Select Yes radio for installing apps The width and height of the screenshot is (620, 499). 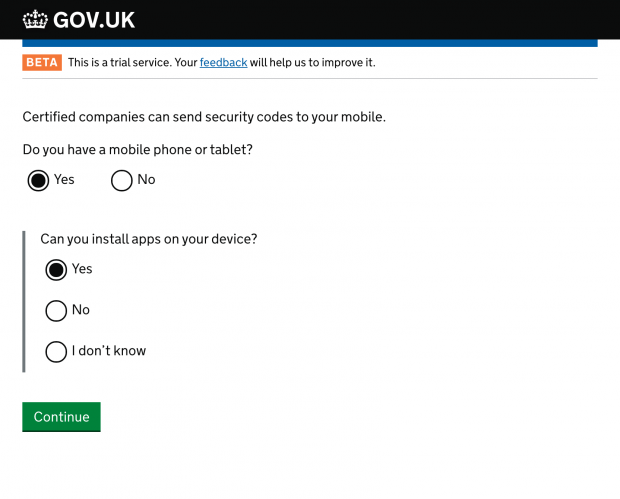point(56,270)
